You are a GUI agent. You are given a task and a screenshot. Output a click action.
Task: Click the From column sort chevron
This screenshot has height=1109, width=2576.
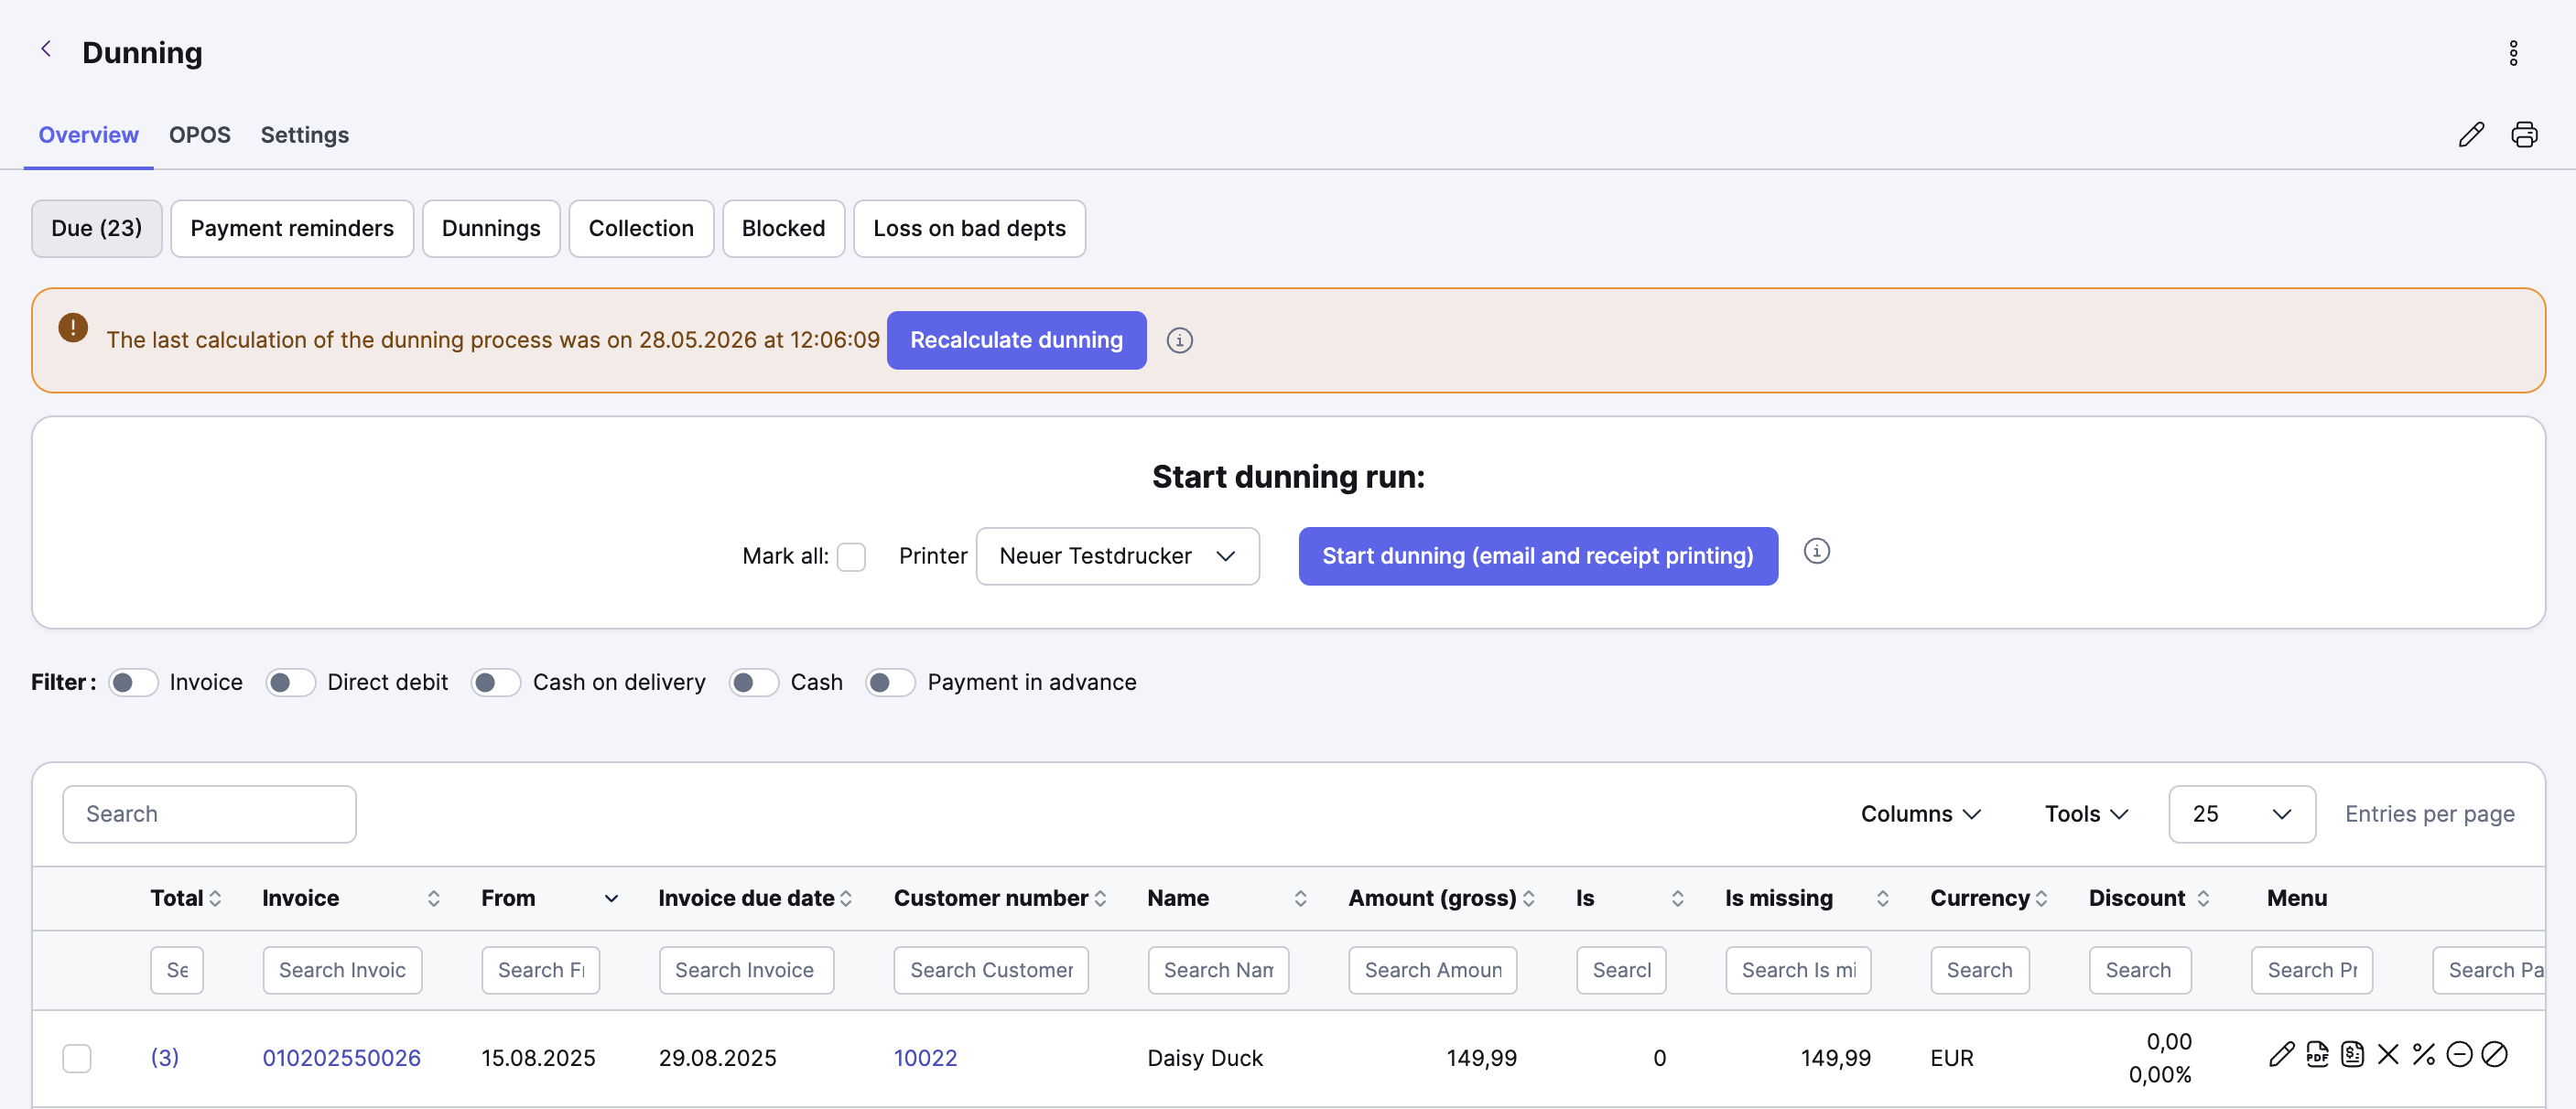tap(611, 899)
